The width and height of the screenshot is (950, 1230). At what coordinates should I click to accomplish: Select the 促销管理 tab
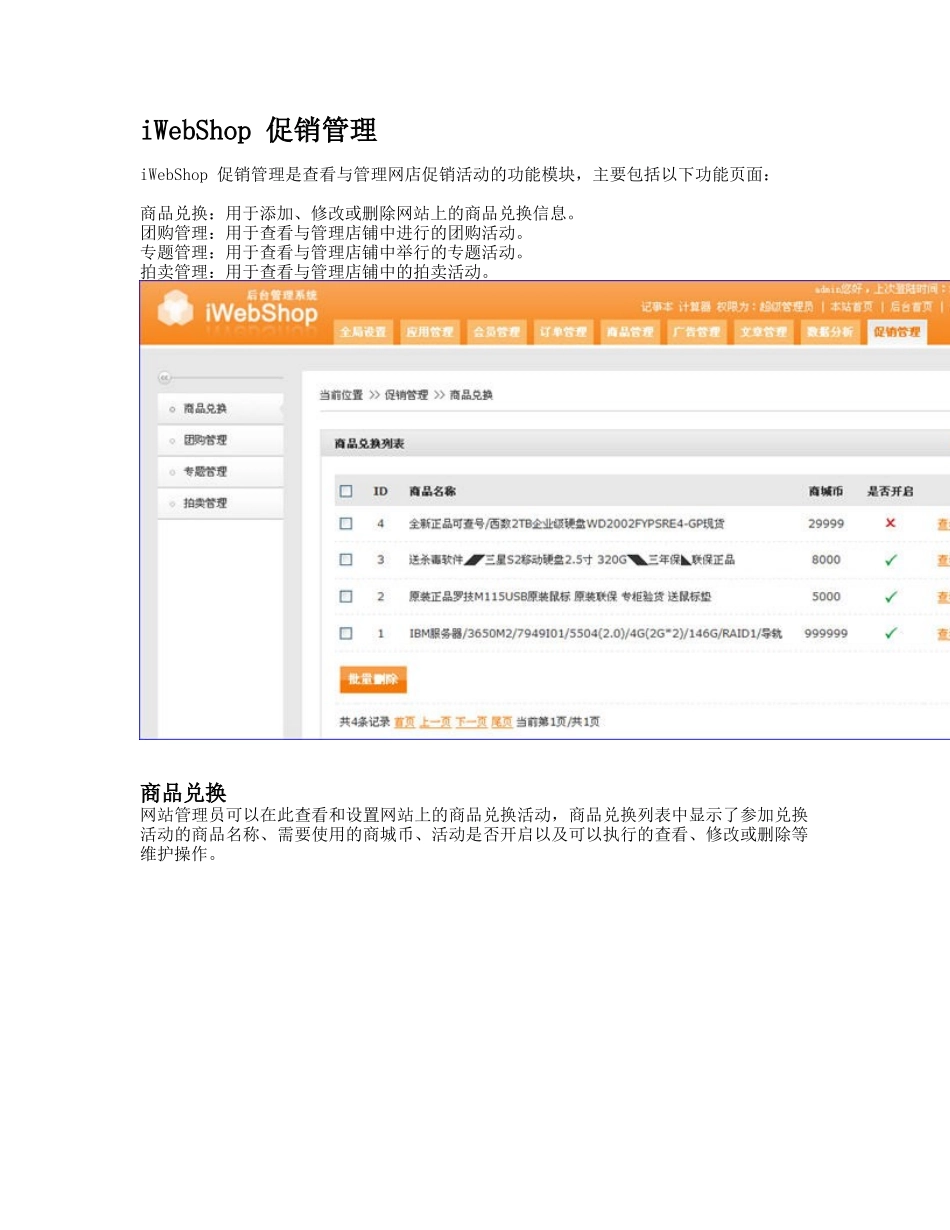click(897, 332)
